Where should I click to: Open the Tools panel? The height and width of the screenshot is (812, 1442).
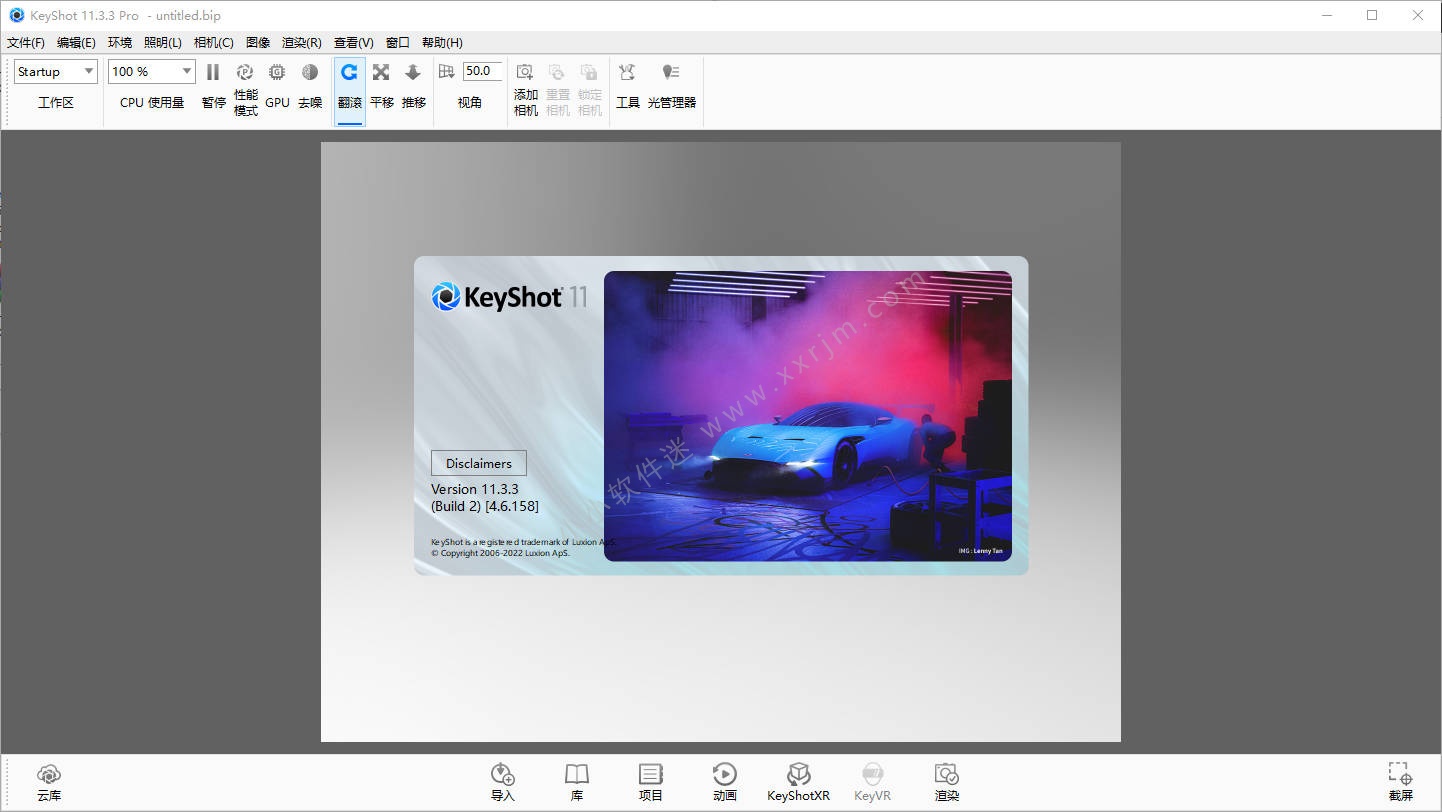pos(627,85)
